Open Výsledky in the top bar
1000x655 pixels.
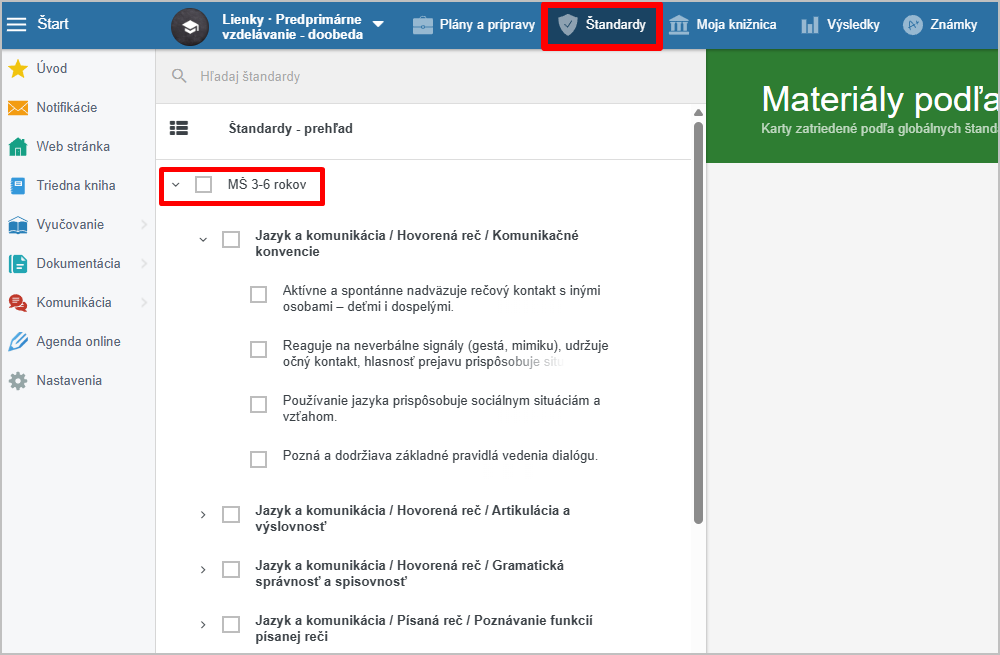pyautogui.click(x=840, y=24)
